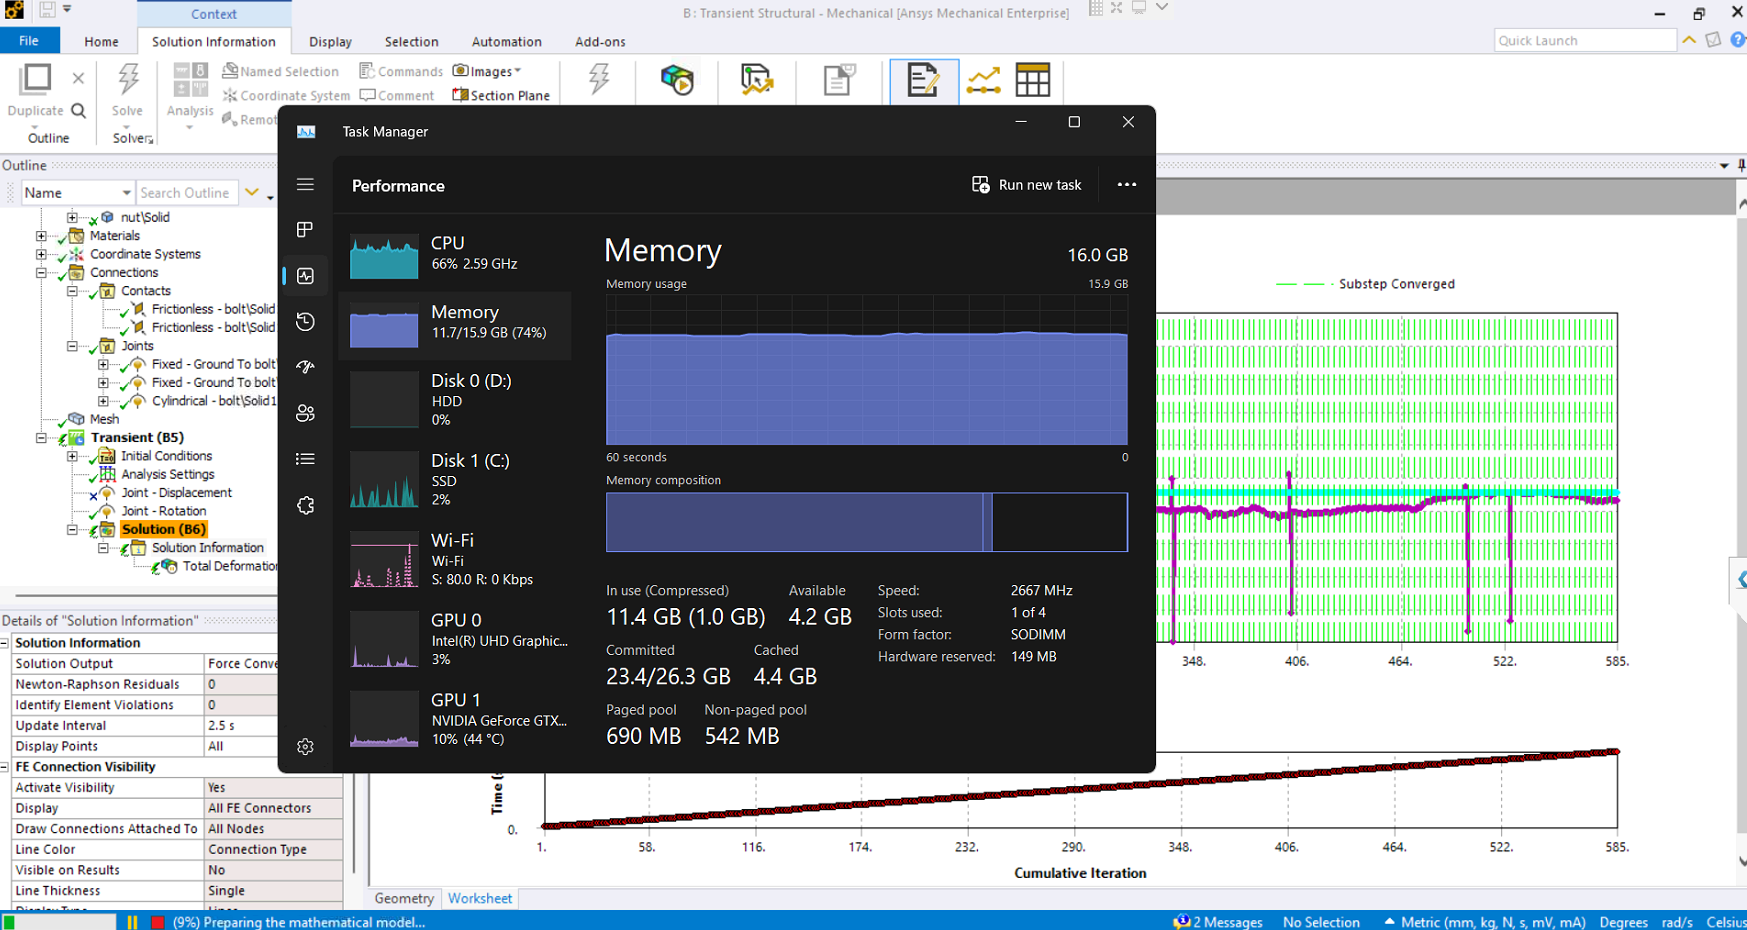Select Total Deformation in the outline tree

click(230, 566)
